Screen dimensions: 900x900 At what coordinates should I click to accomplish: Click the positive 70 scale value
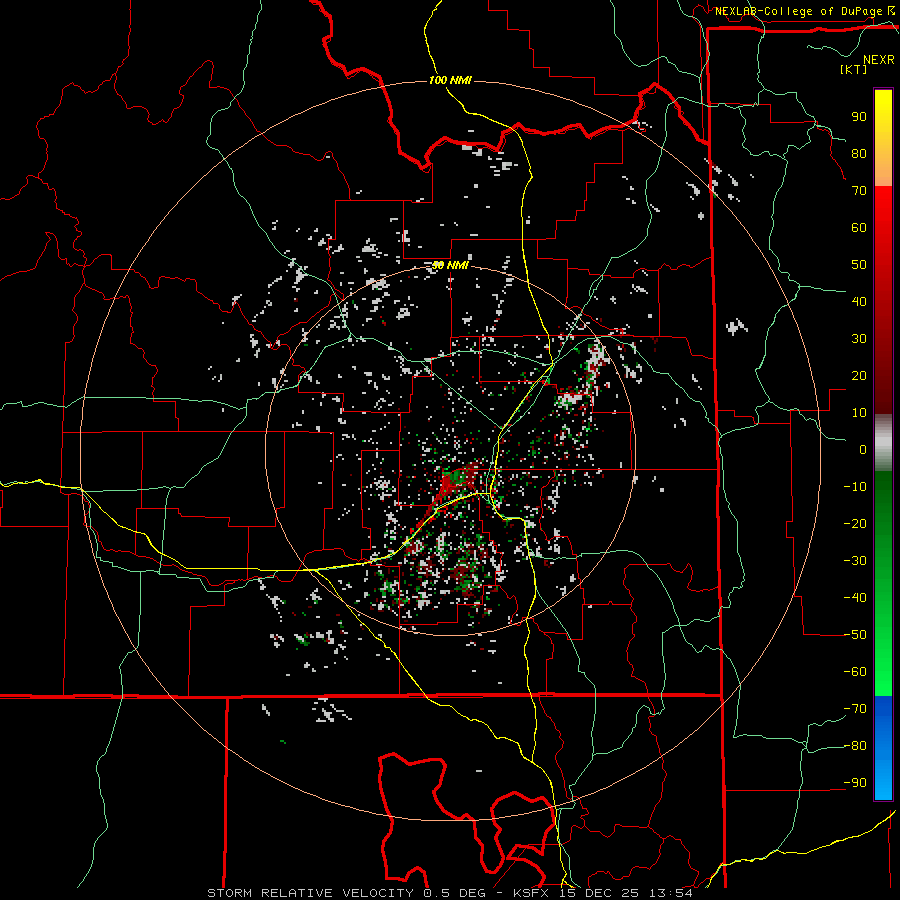point(859,191)
